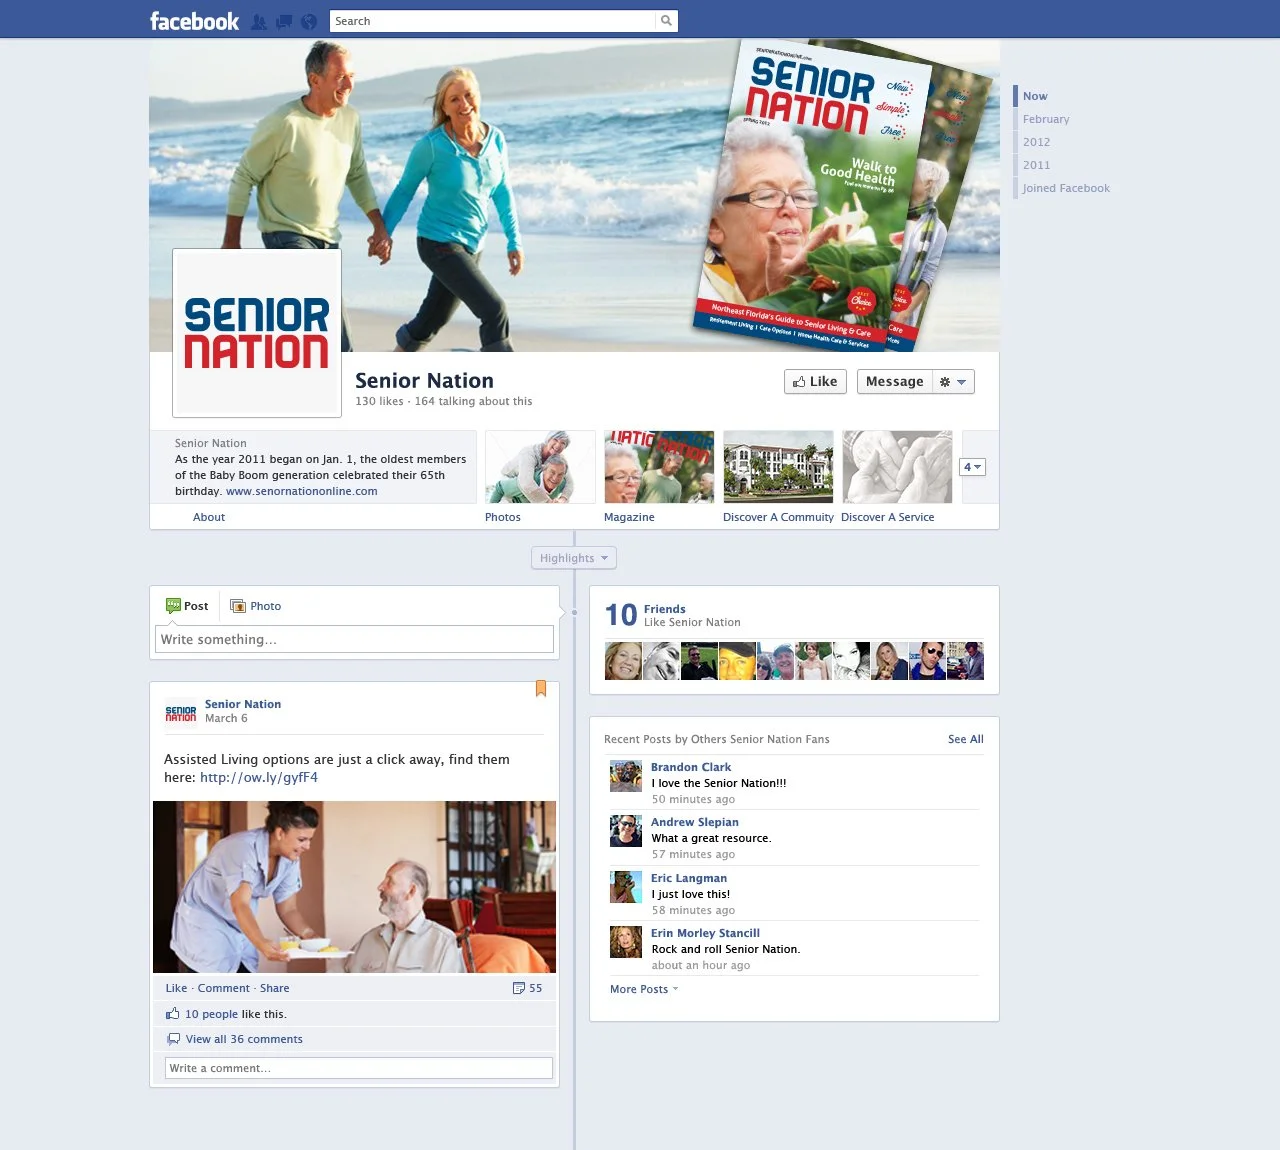Click the Write something field

click(x=354, y=639)
